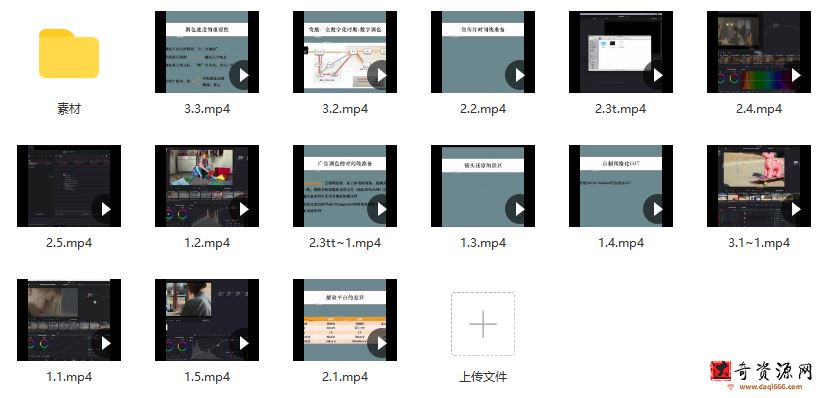The image size is (820, 398).
Task: Play the 3.3.mp4 video
Action: coord(242,75)
